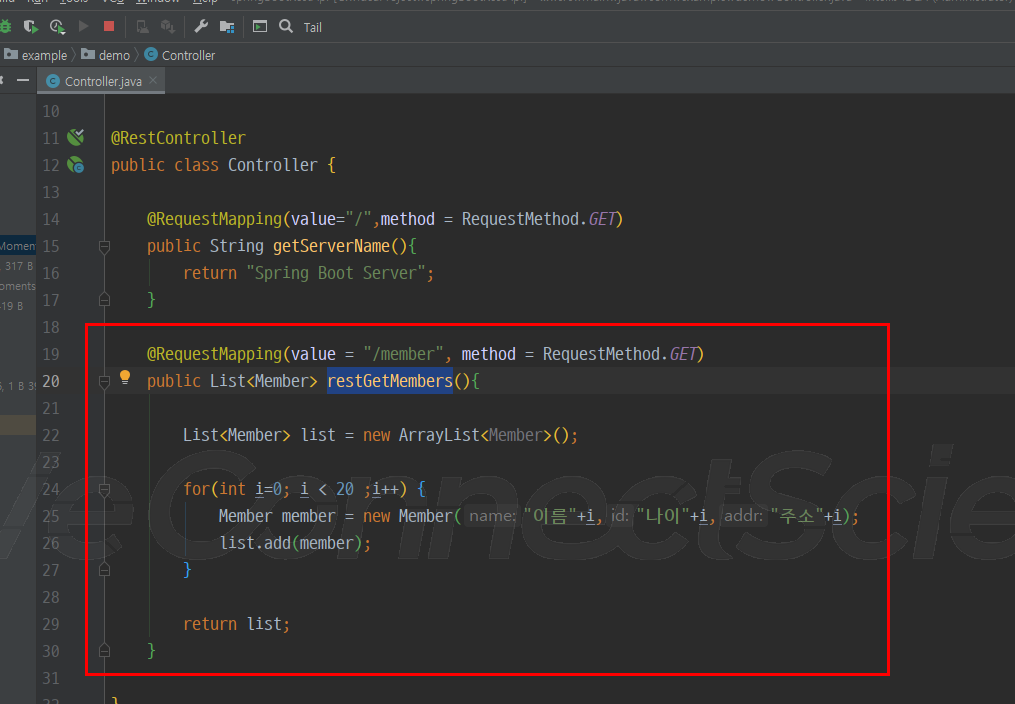Viewport: 1015px width, 704px height.
Task: Click the class name Controller on line 12
Action: coord(273,165)
